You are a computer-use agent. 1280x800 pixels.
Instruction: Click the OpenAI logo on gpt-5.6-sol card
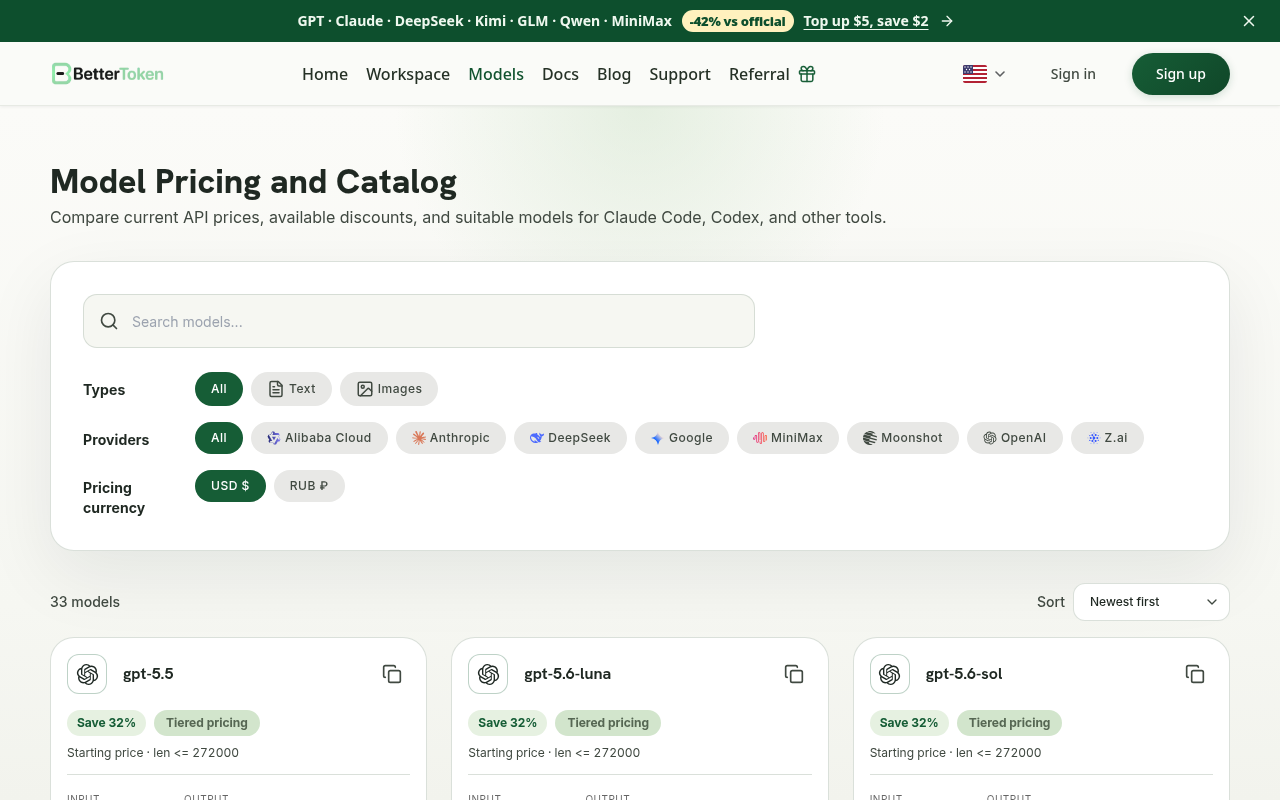890,674
